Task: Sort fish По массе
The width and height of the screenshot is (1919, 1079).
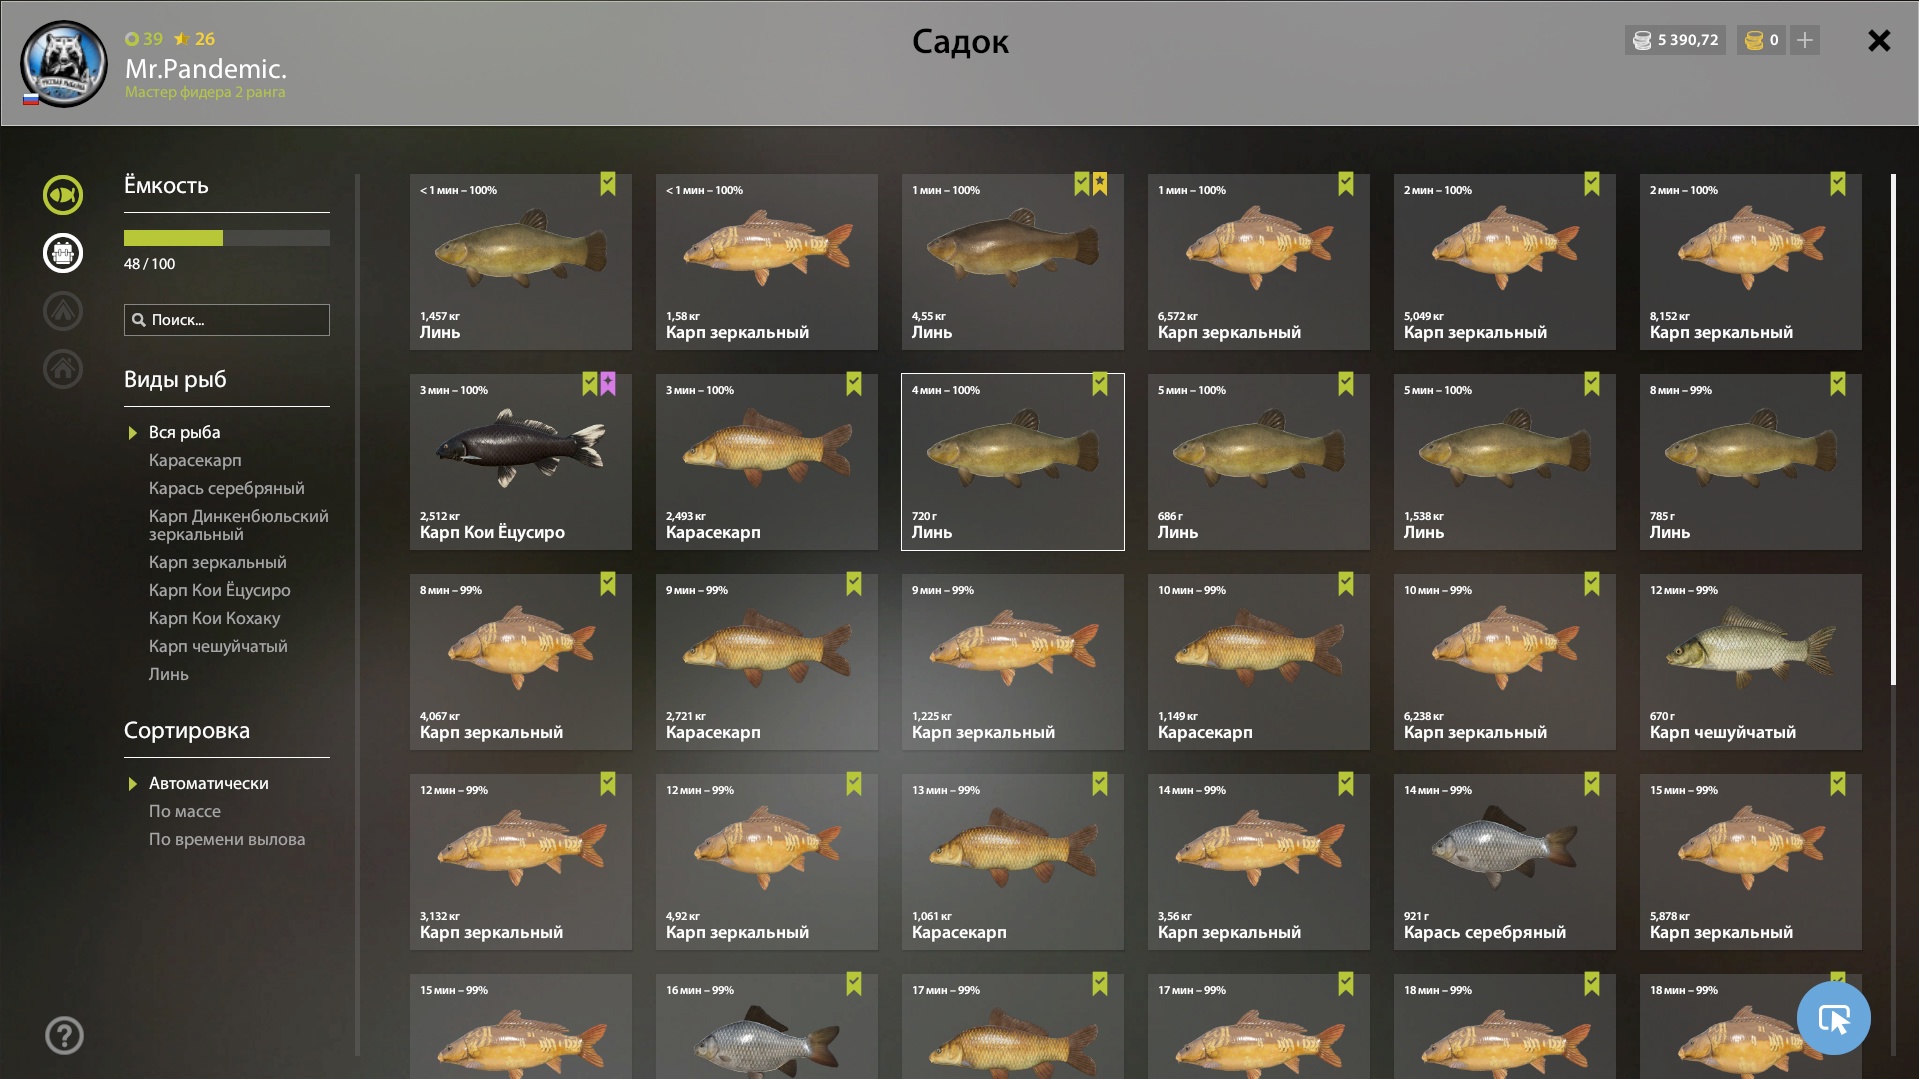Action: (185, 811)
